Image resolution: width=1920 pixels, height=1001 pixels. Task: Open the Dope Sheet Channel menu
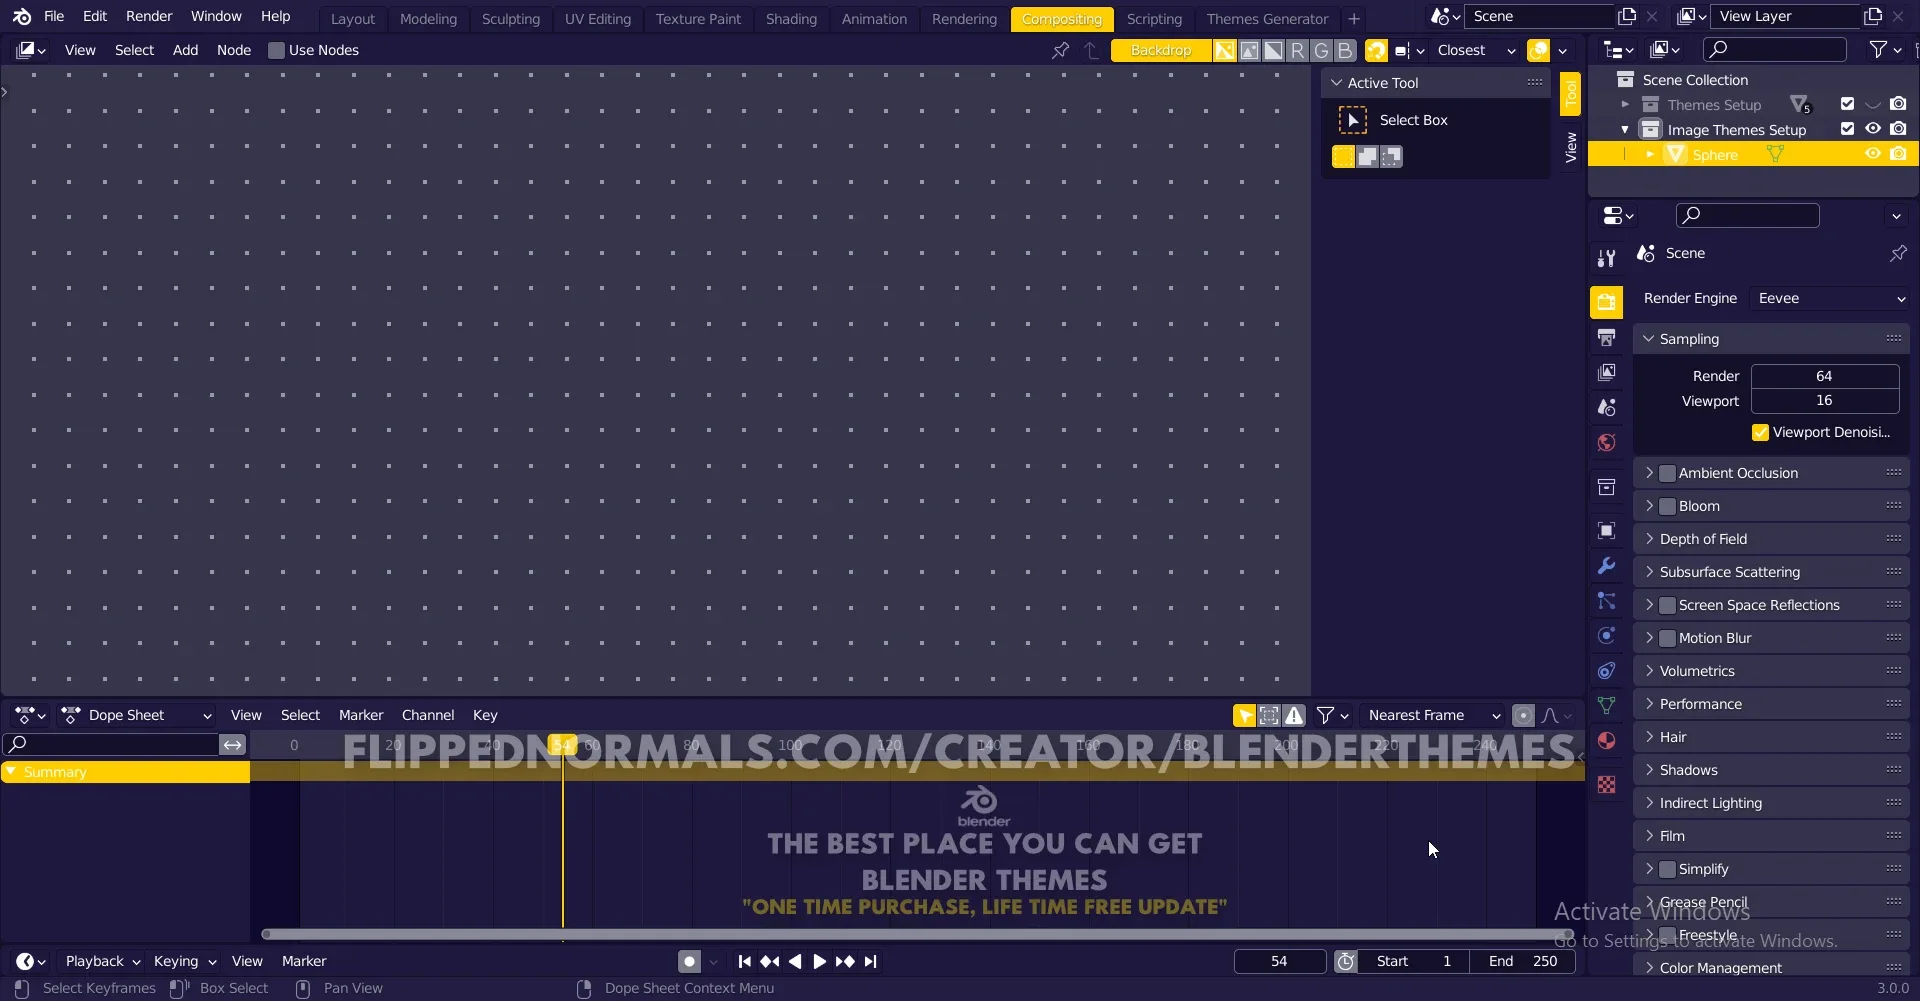click(x=427, y=715)
